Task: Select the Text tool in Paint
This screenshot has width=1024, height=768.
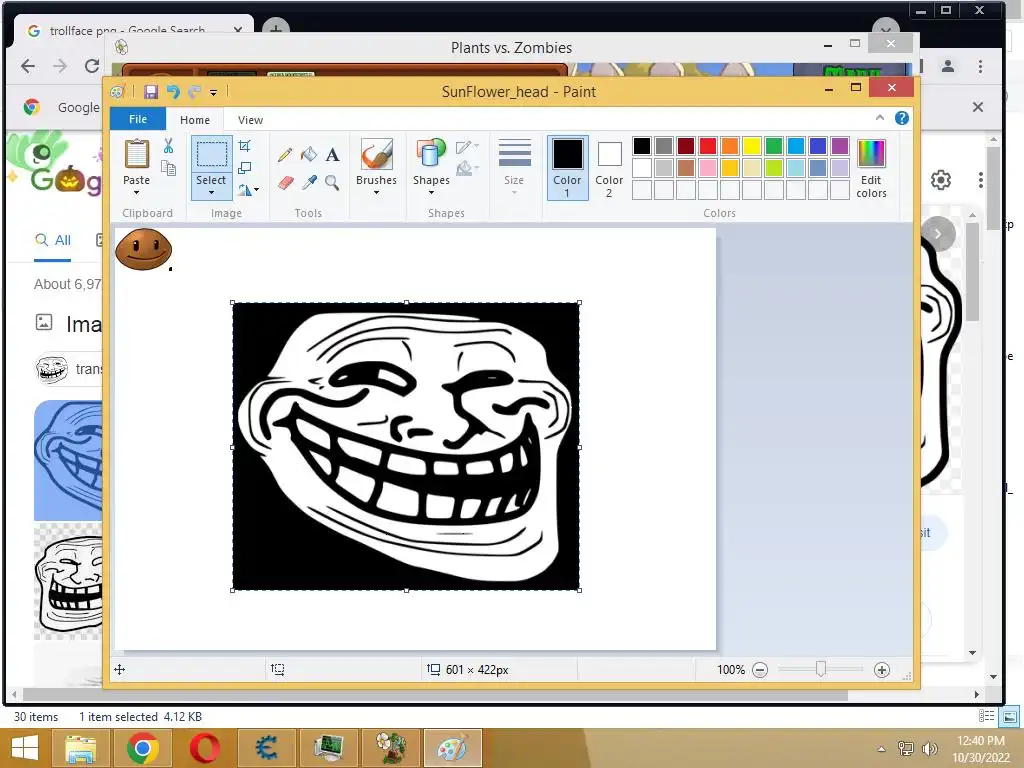Action: 332,155
